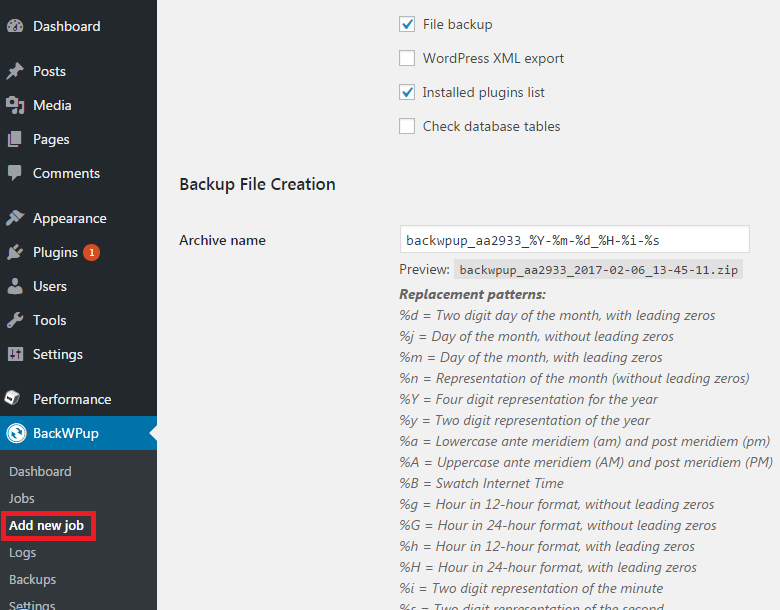This screenshot has width=780, height=610.
Task: Click the %j day without leading zeros line
Action: 536,336
